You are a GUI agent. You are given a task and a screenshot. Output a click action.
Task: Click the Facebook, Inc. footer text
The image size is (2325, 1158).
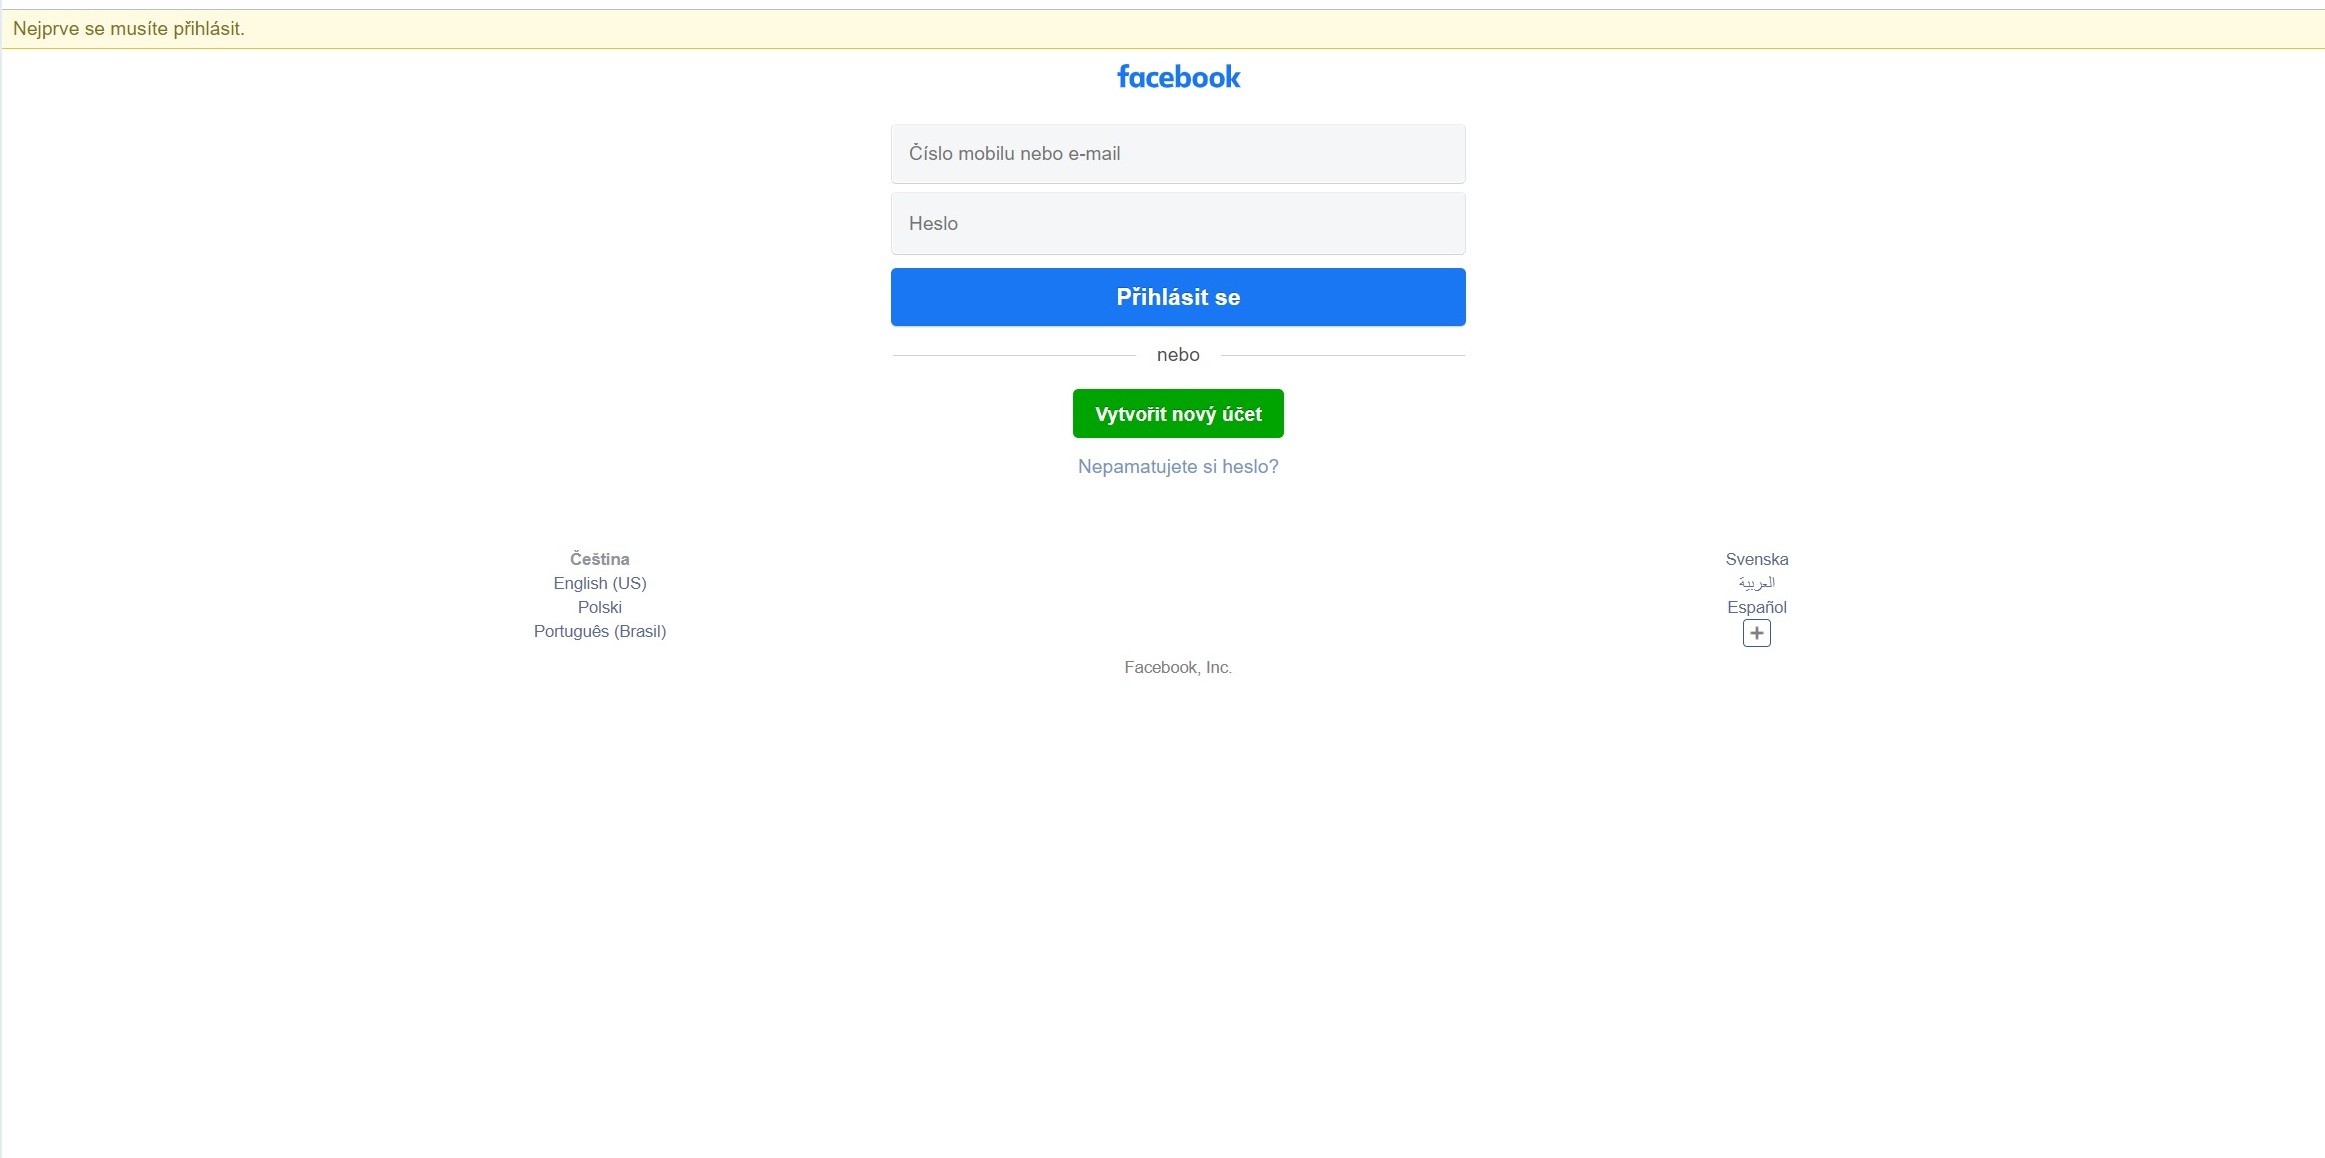(x=1178, y=667)
